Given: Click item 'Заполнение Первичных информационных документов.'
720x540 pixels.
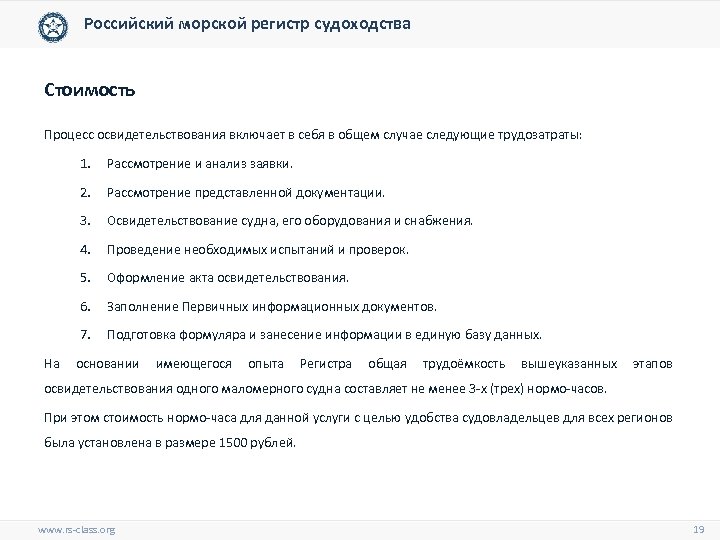Looking at the screenshot, I should pos(272,306).
